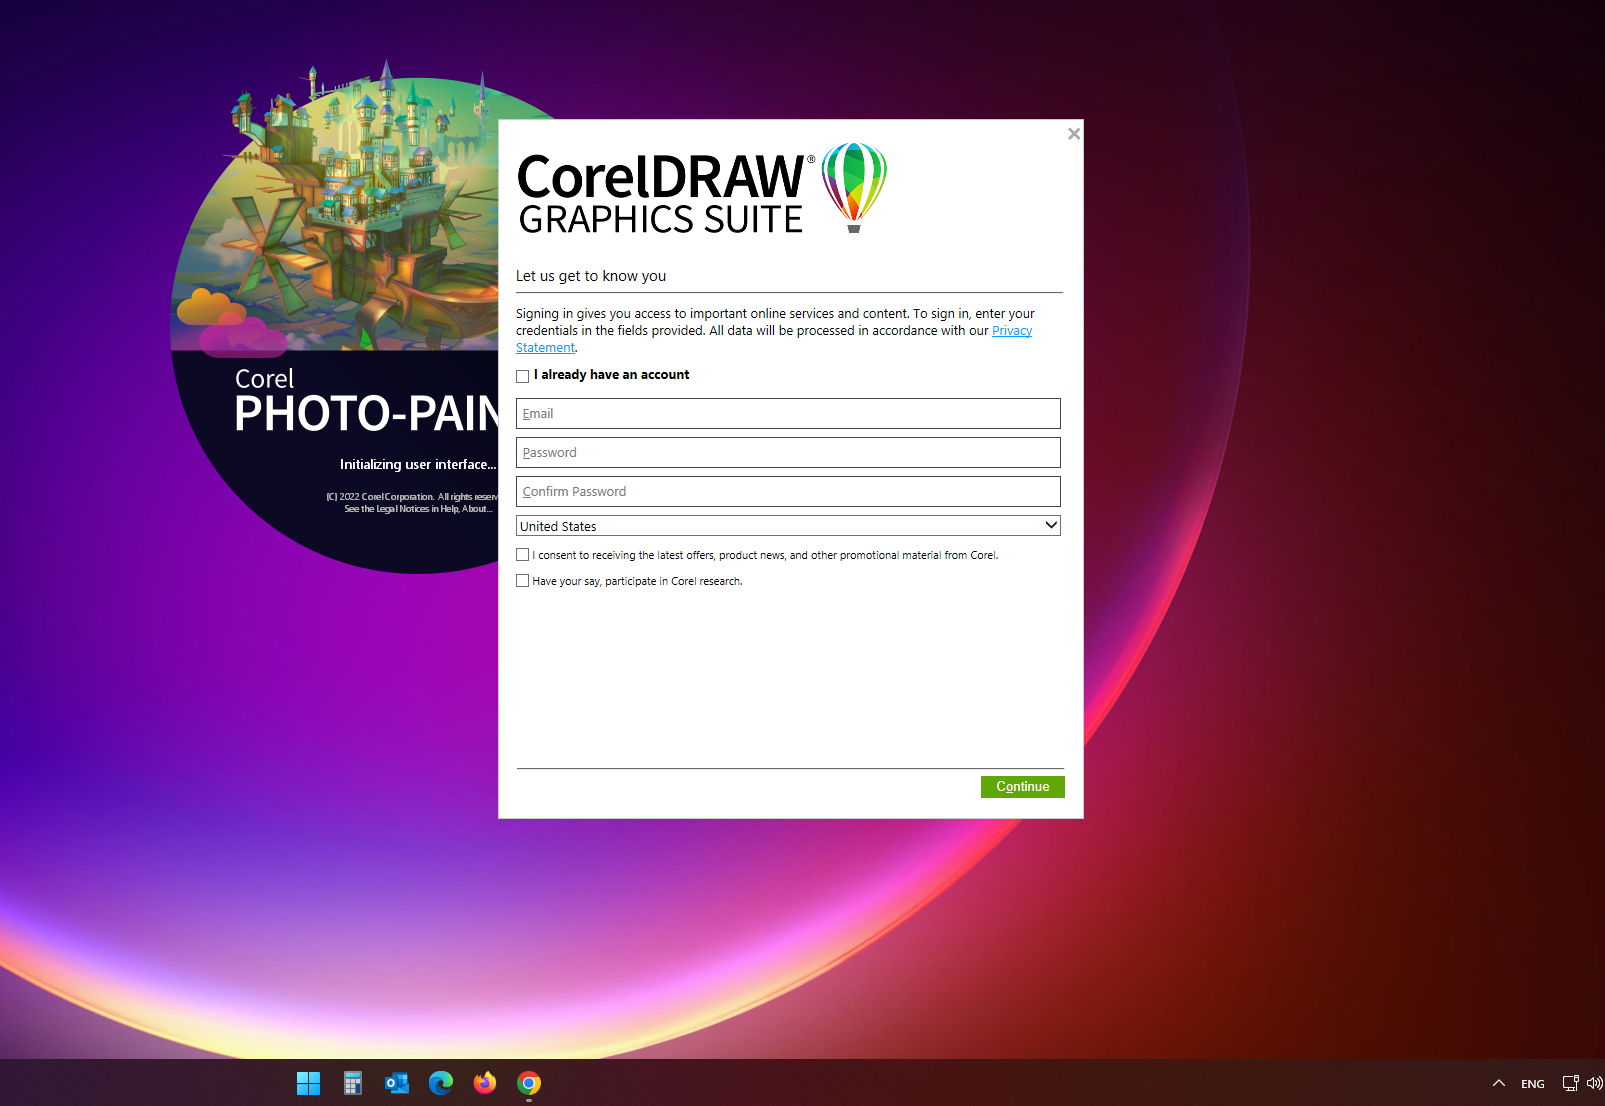Open Outlook from the taskbar
This screenshot has width=1605, height=1106.
click(397, 1083)
